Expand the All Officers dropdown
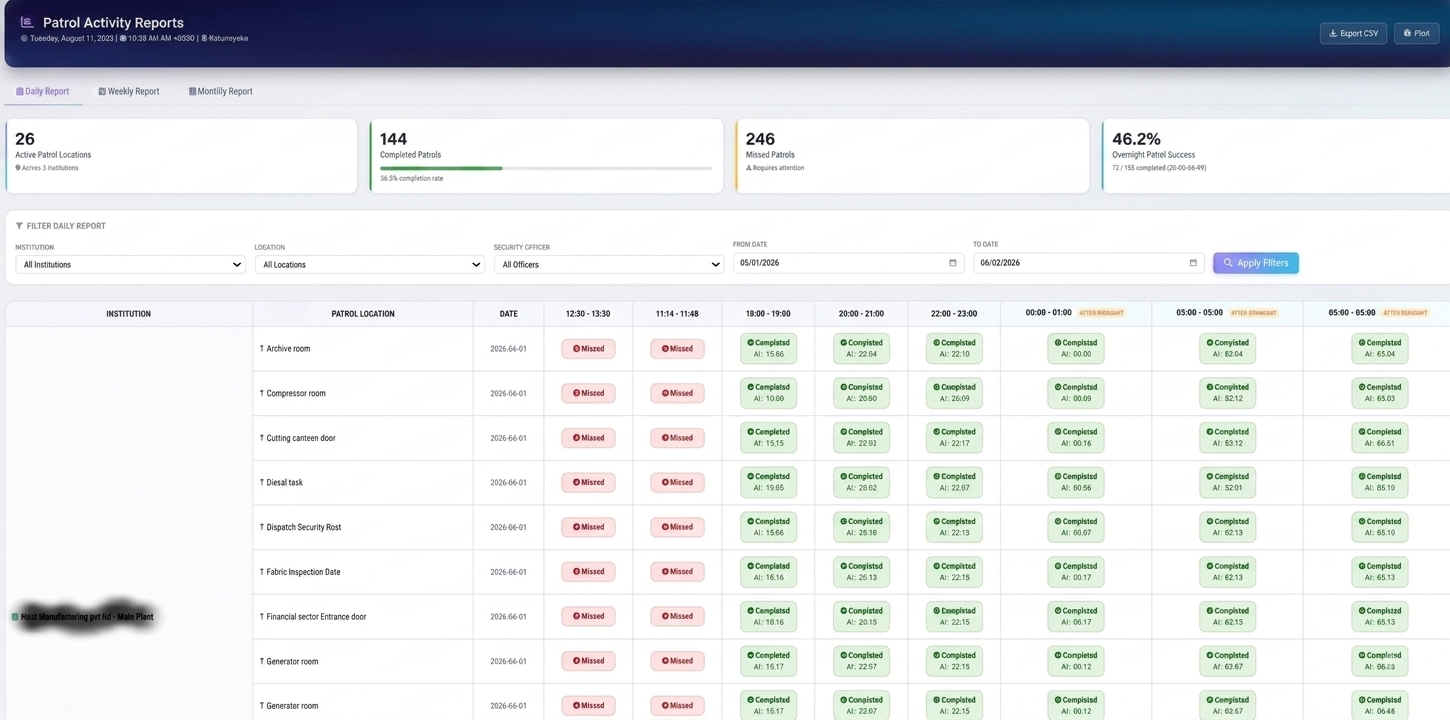Image resolution: width=1450 pixels, height=720 pixels. (609, 265)
